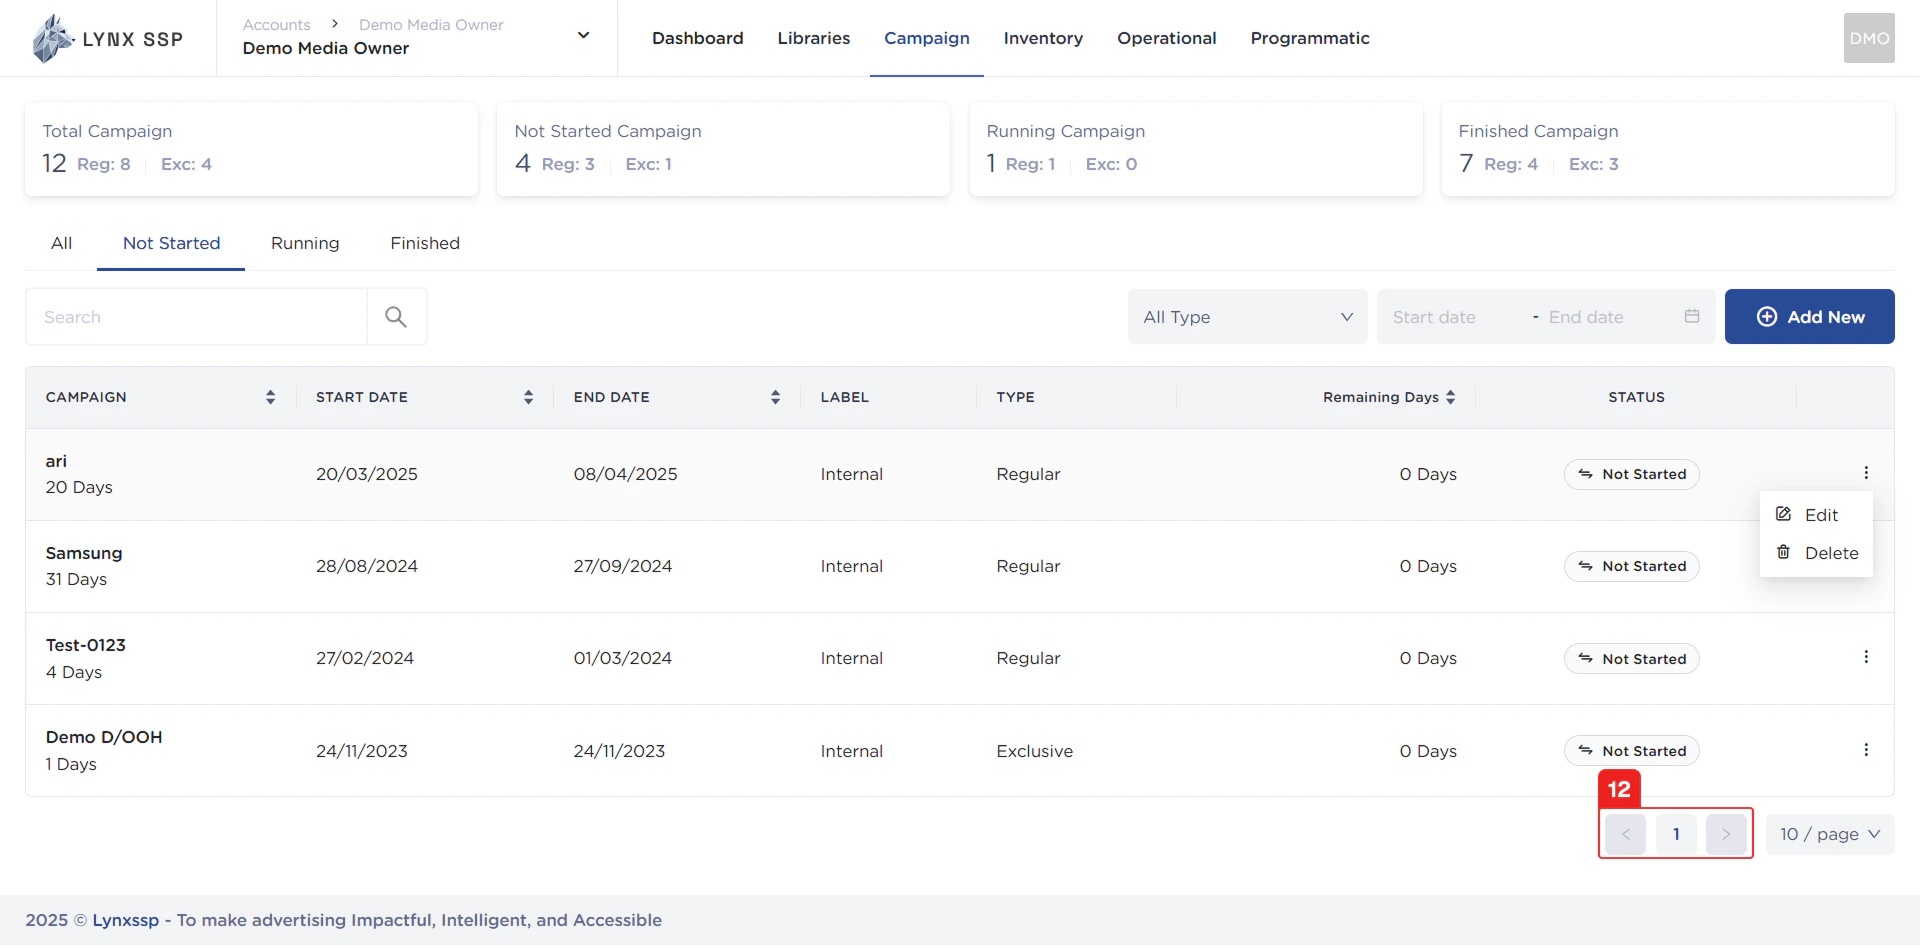The height and width of the screenshot is (948, 1920).
Task: Click page 1 in the pagination
Action: [x=1676, y=834]
